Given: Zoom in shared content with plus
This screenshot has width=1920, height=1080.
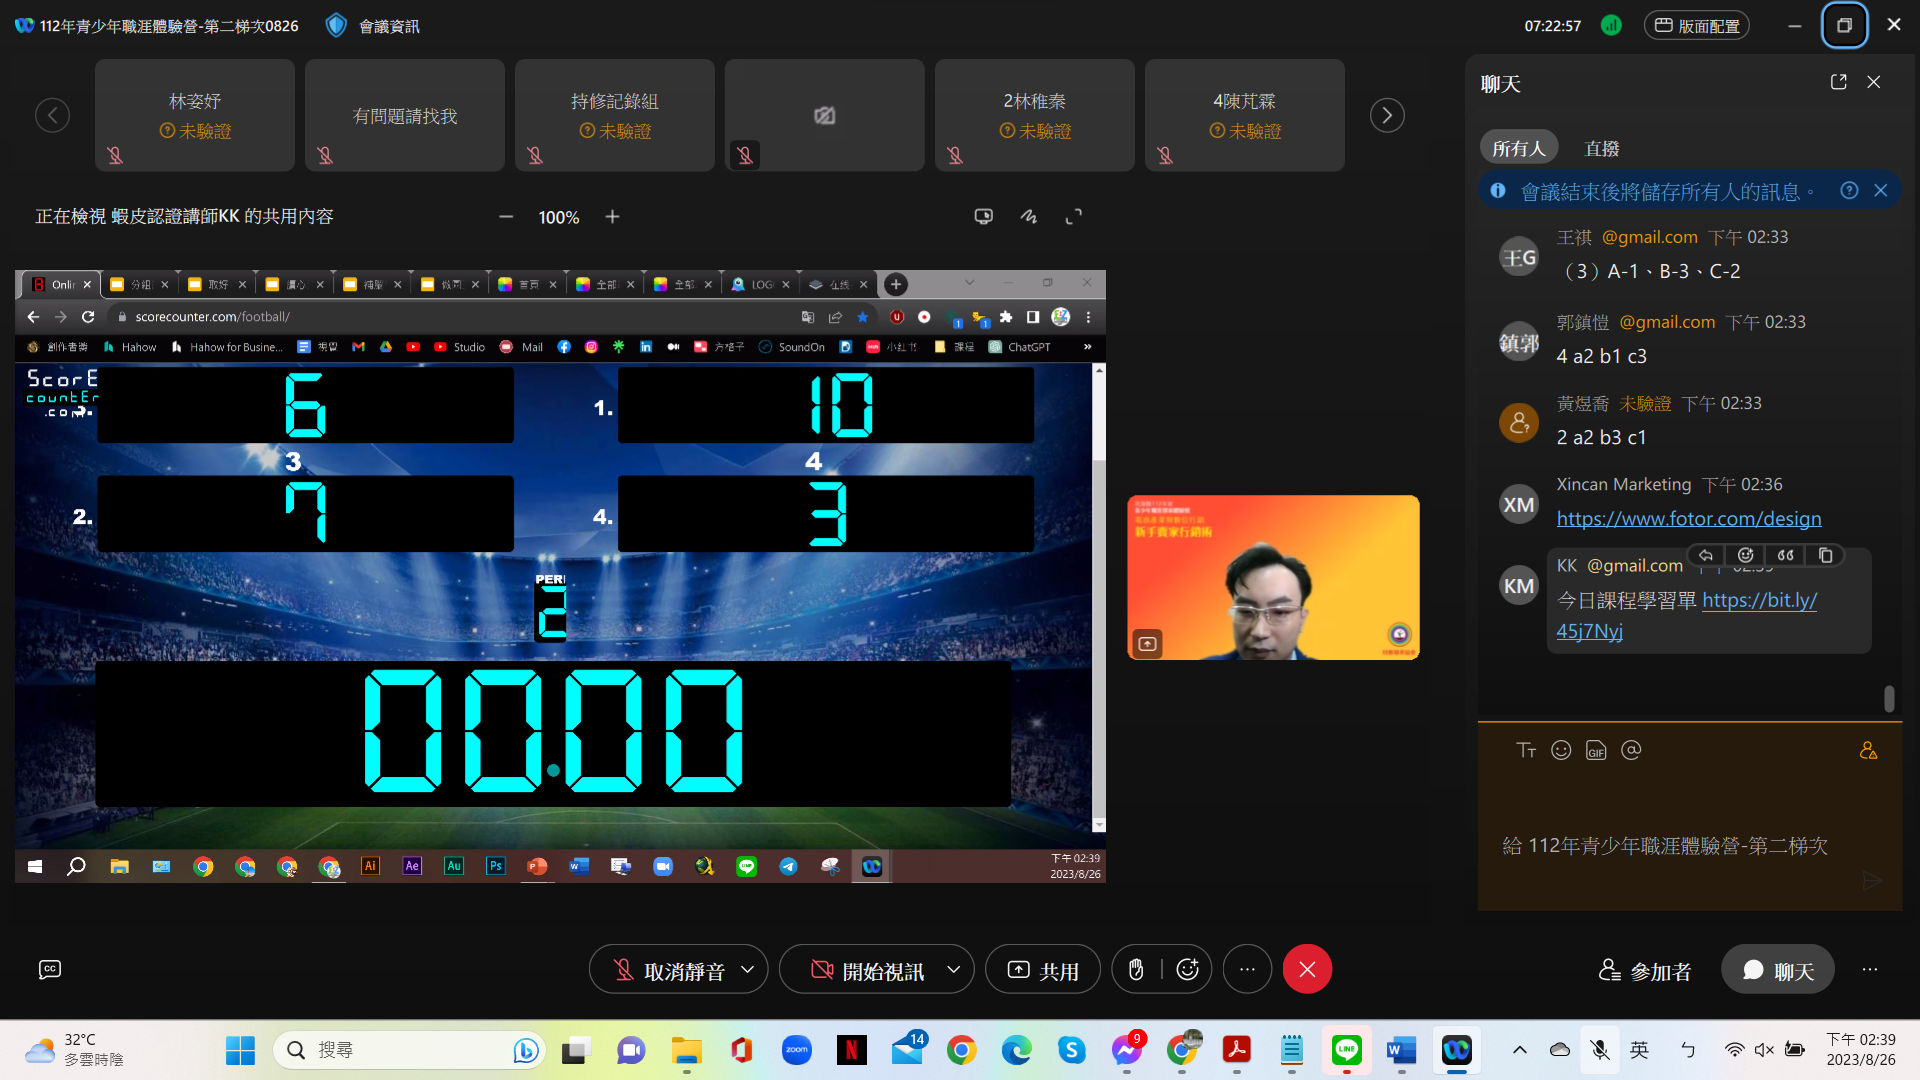Looking at the screenshot, I should click(x=612, y=217).
